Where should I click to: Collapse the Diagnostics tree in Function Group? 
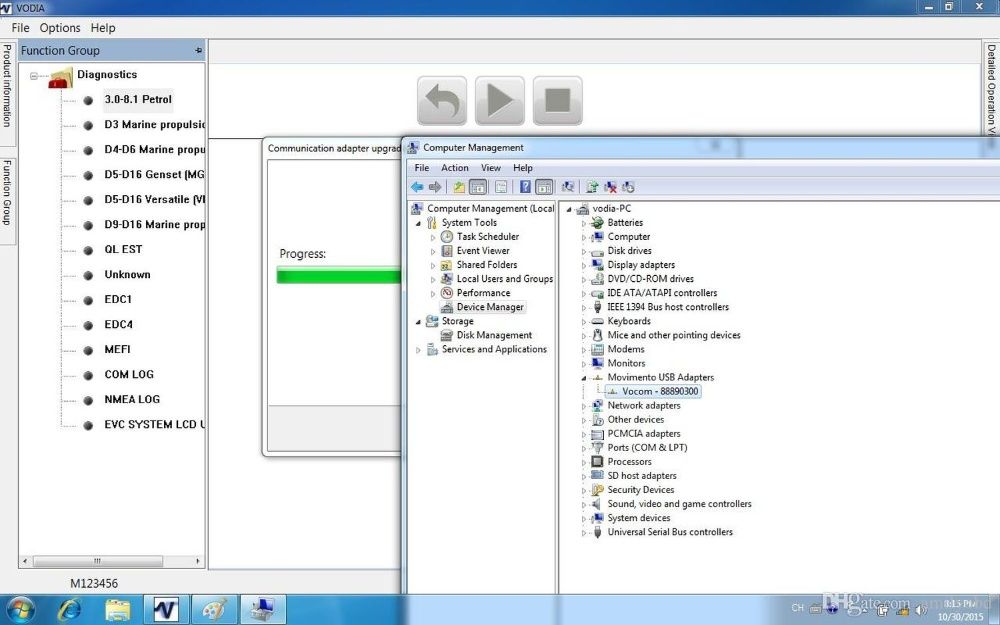pyautogui.click(x=34, y=75)
